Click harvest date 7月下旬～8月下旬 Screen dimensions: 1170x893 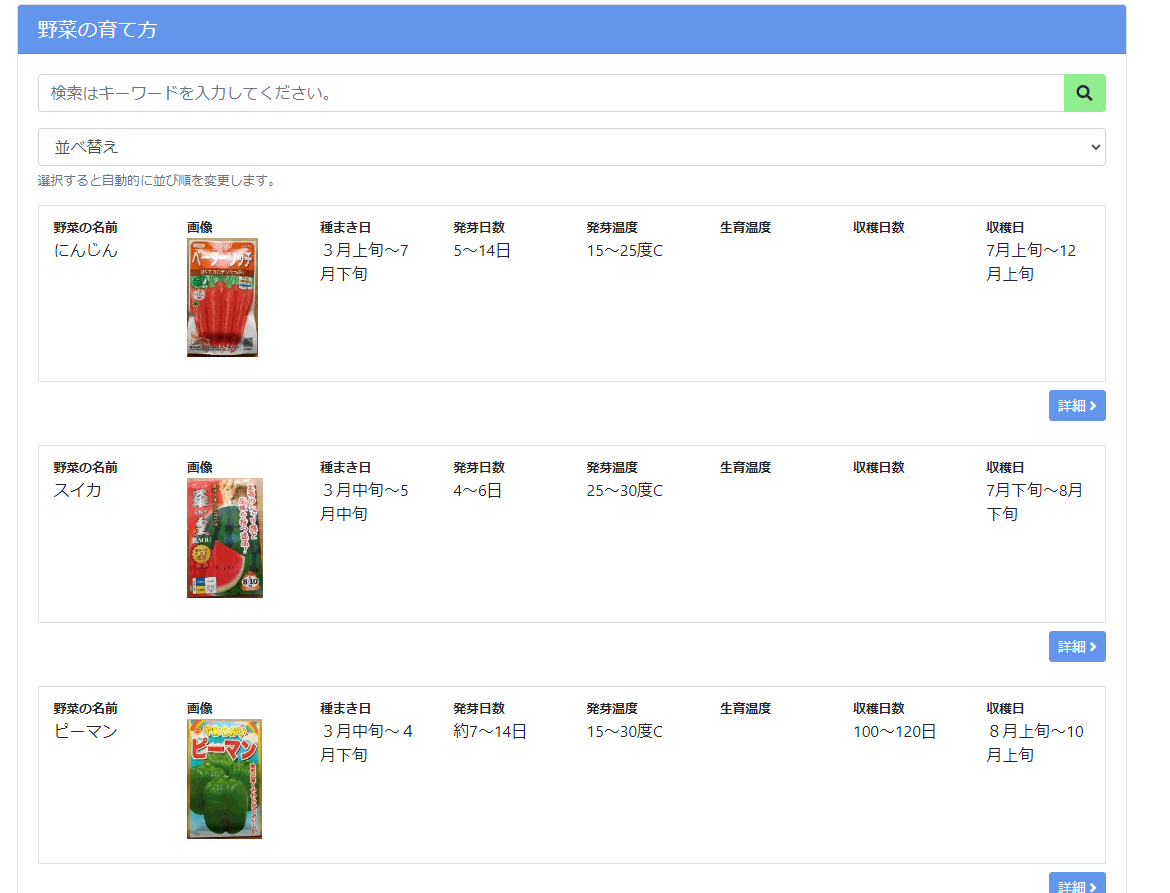1034,502
